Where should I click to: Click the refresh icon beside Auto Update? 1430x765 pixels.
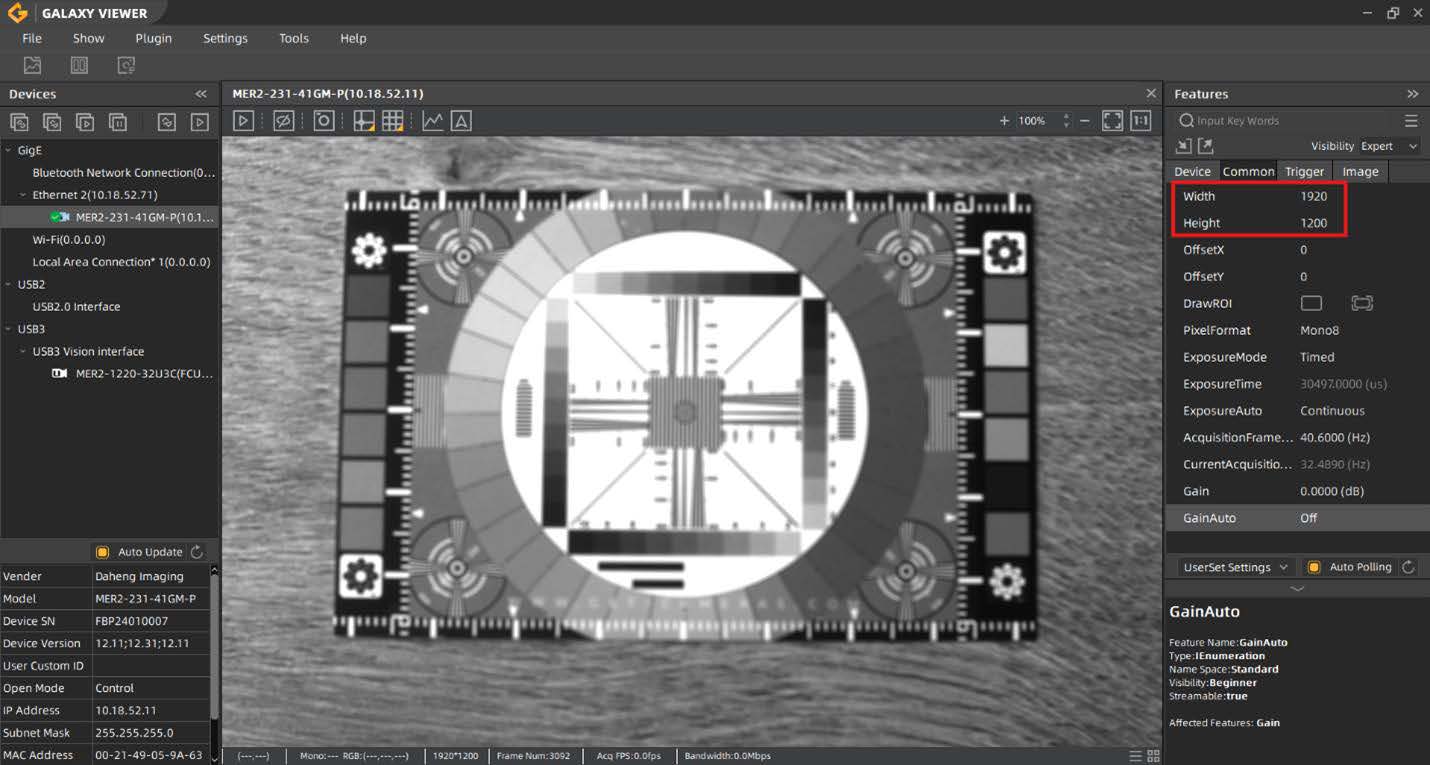coord(197,552)
